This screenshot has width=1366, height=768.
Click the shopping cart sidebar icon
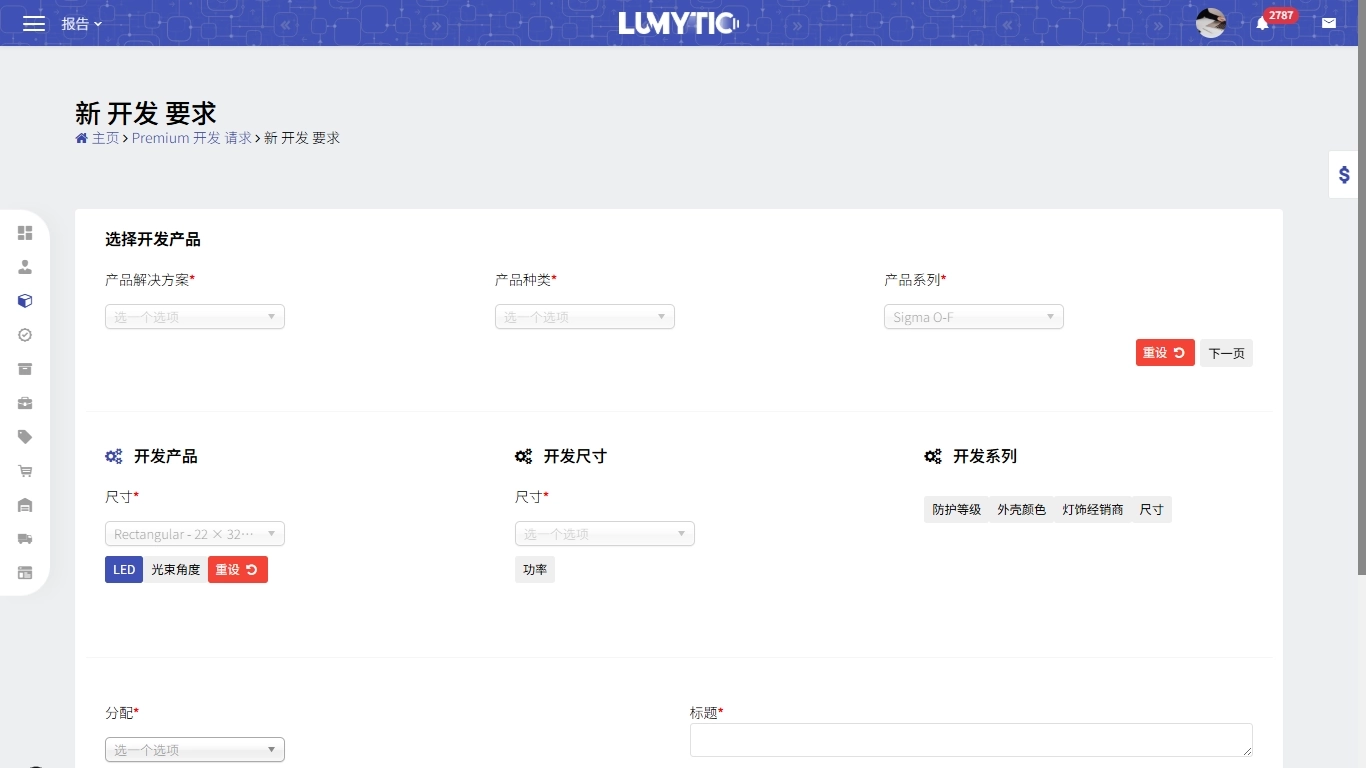coord(25,471)
